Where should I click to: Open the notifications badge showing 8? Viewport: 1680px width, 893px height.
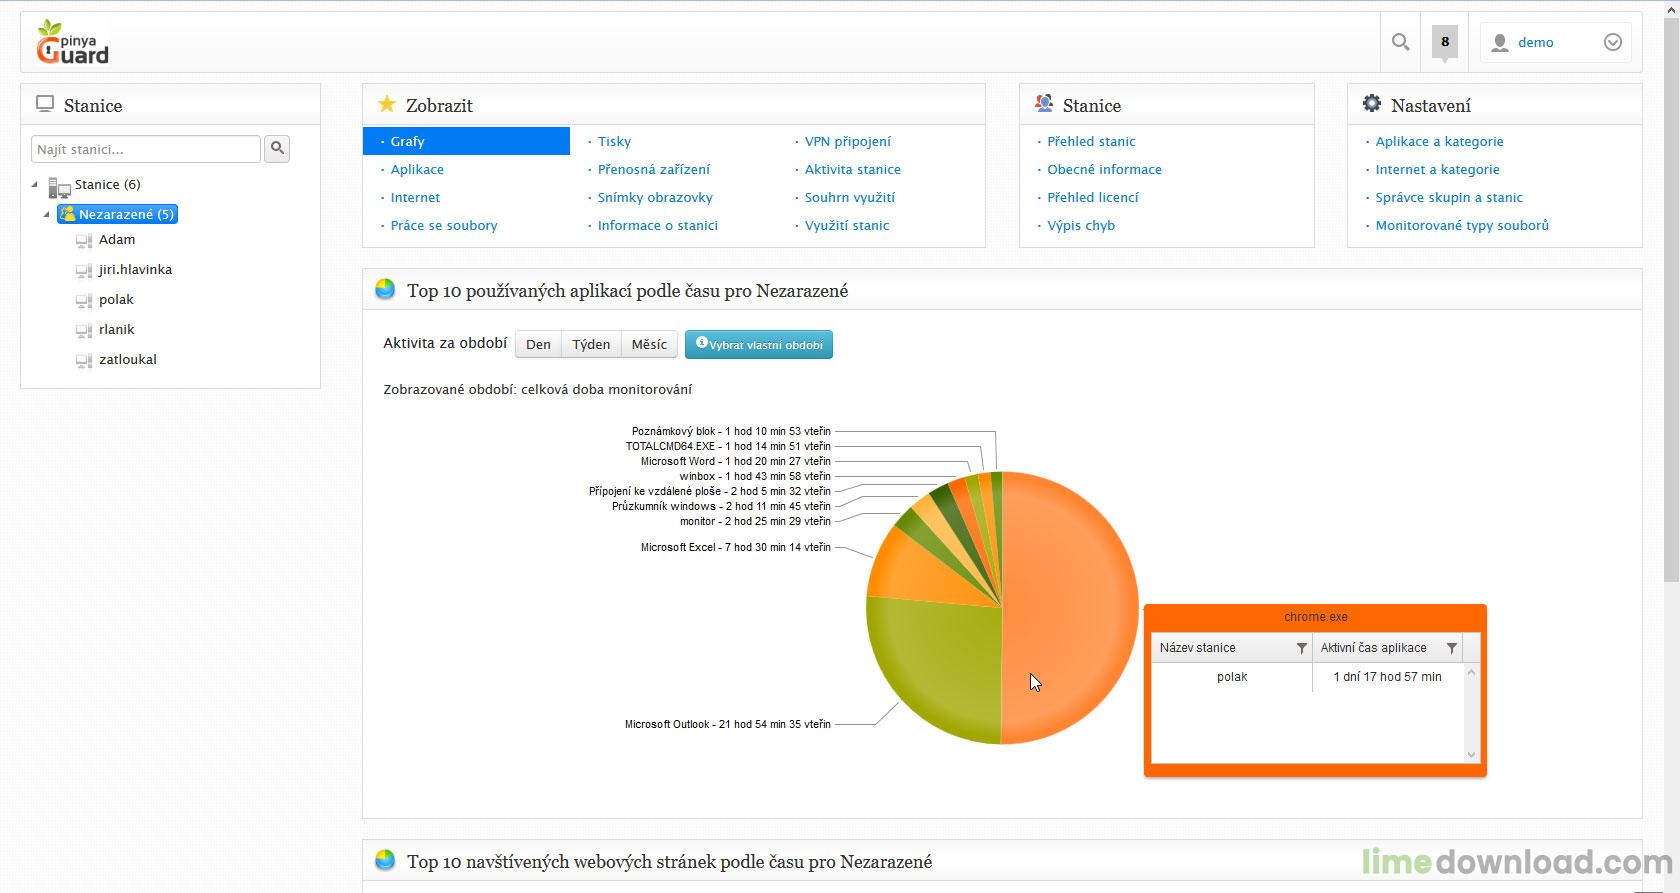pyautogui.click(x=1445, y=42)
